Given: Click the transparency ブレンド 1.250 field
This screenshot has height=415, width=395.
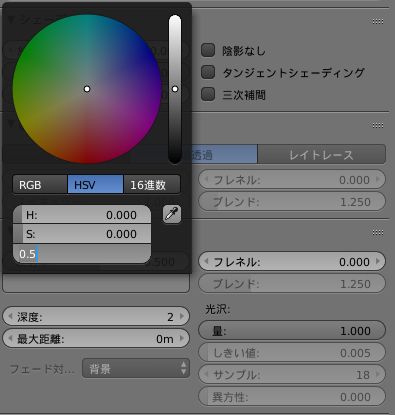Looking at the screenshot, I should pyautogui.click(x=292, y=202).
